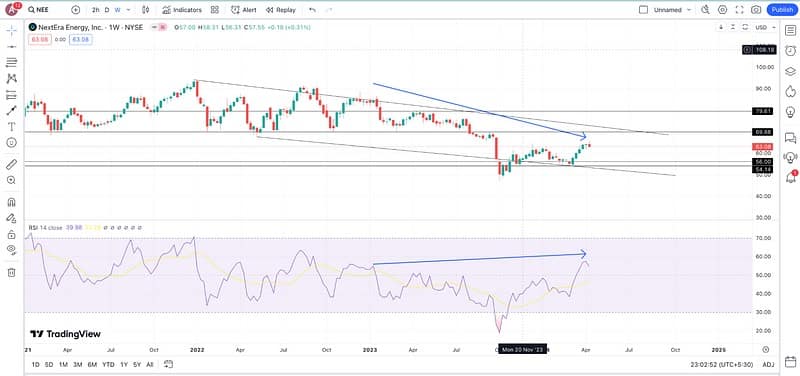Viewport: 800px width, 376px height.
Task: Click the Publish button
Action: coord(782,10)
